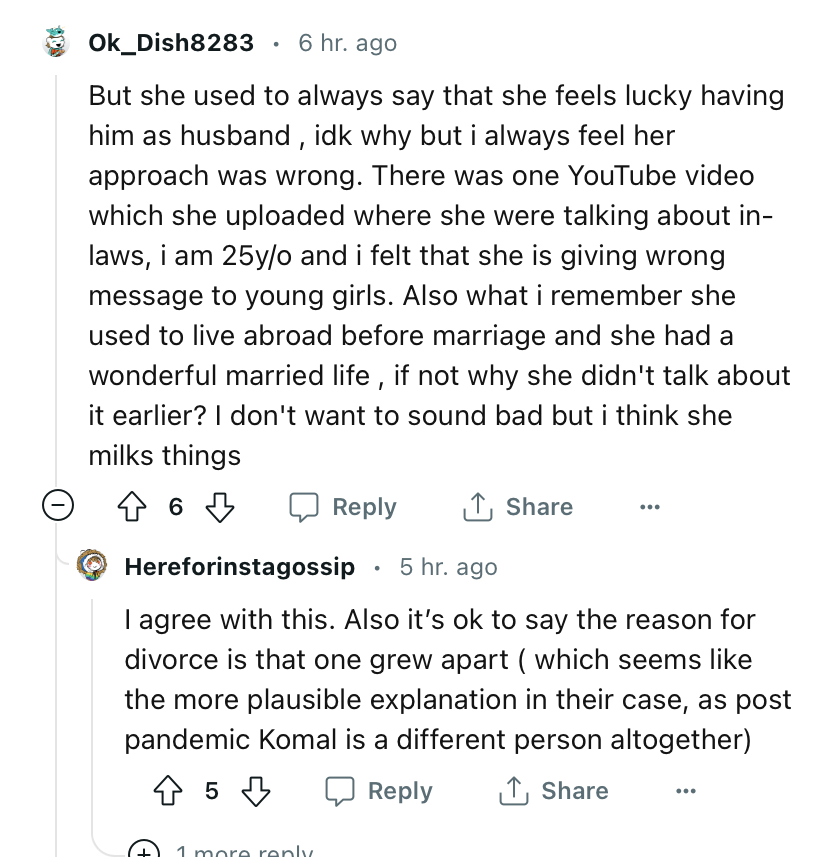
Task: Expand the hidden reply with plus icon
Action: (144, 850)
